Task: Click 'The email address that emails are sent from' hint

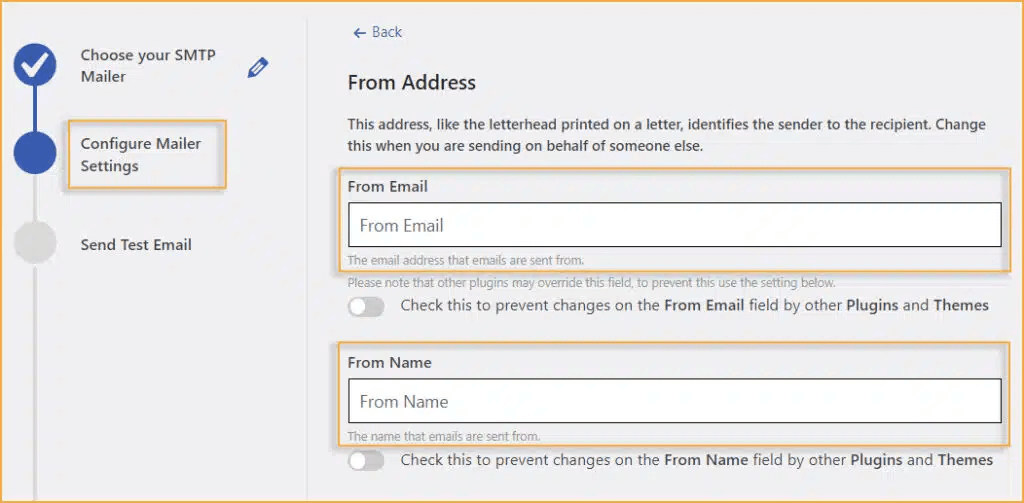Action: 466,260
